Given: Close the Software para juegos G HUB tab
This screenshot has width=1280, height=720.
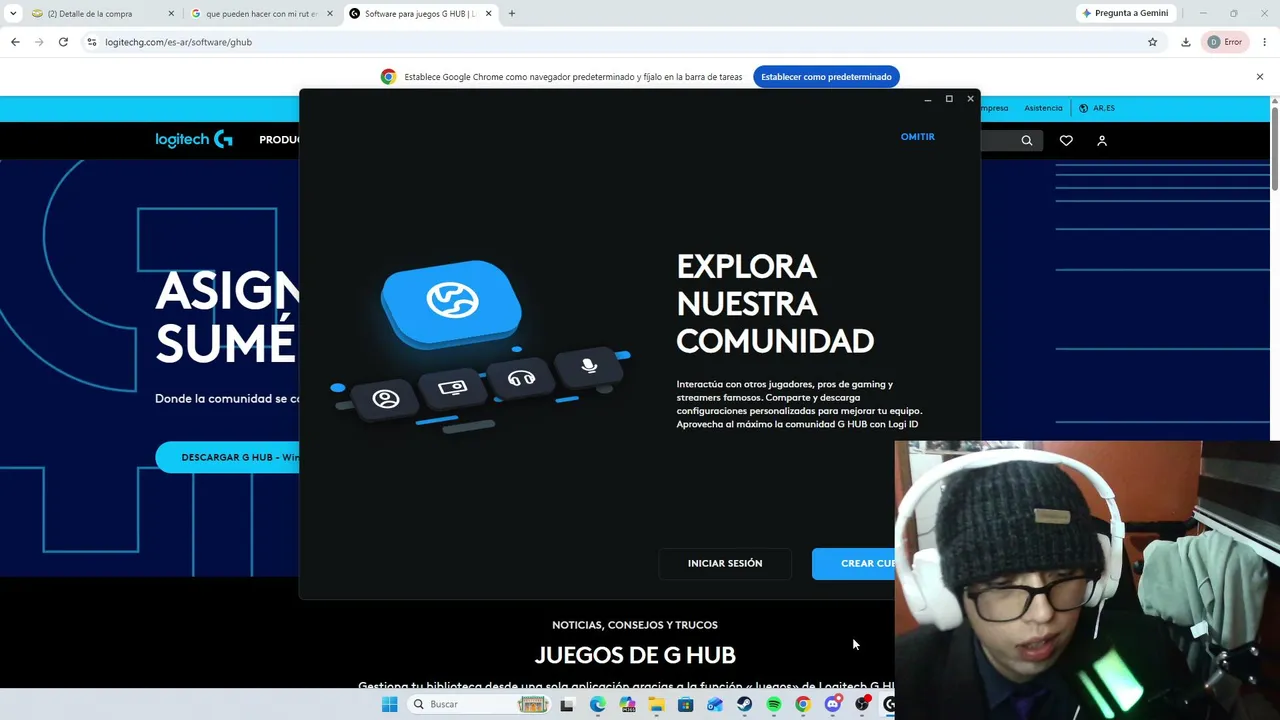Looking at the screenshot, I should click(x=489, y=14).
